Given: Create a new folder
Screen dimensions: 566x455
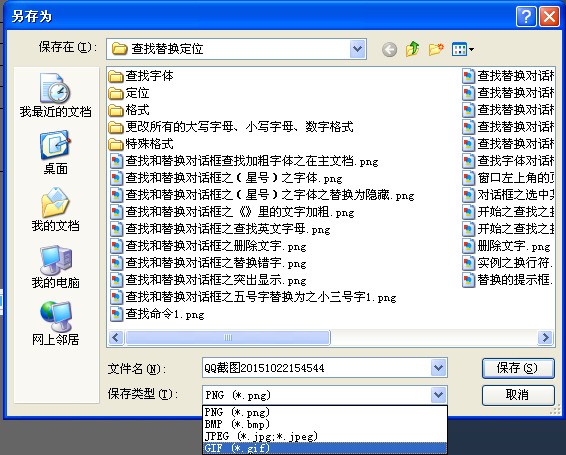Looking at the screenshot, I should (x=436, y=49).
